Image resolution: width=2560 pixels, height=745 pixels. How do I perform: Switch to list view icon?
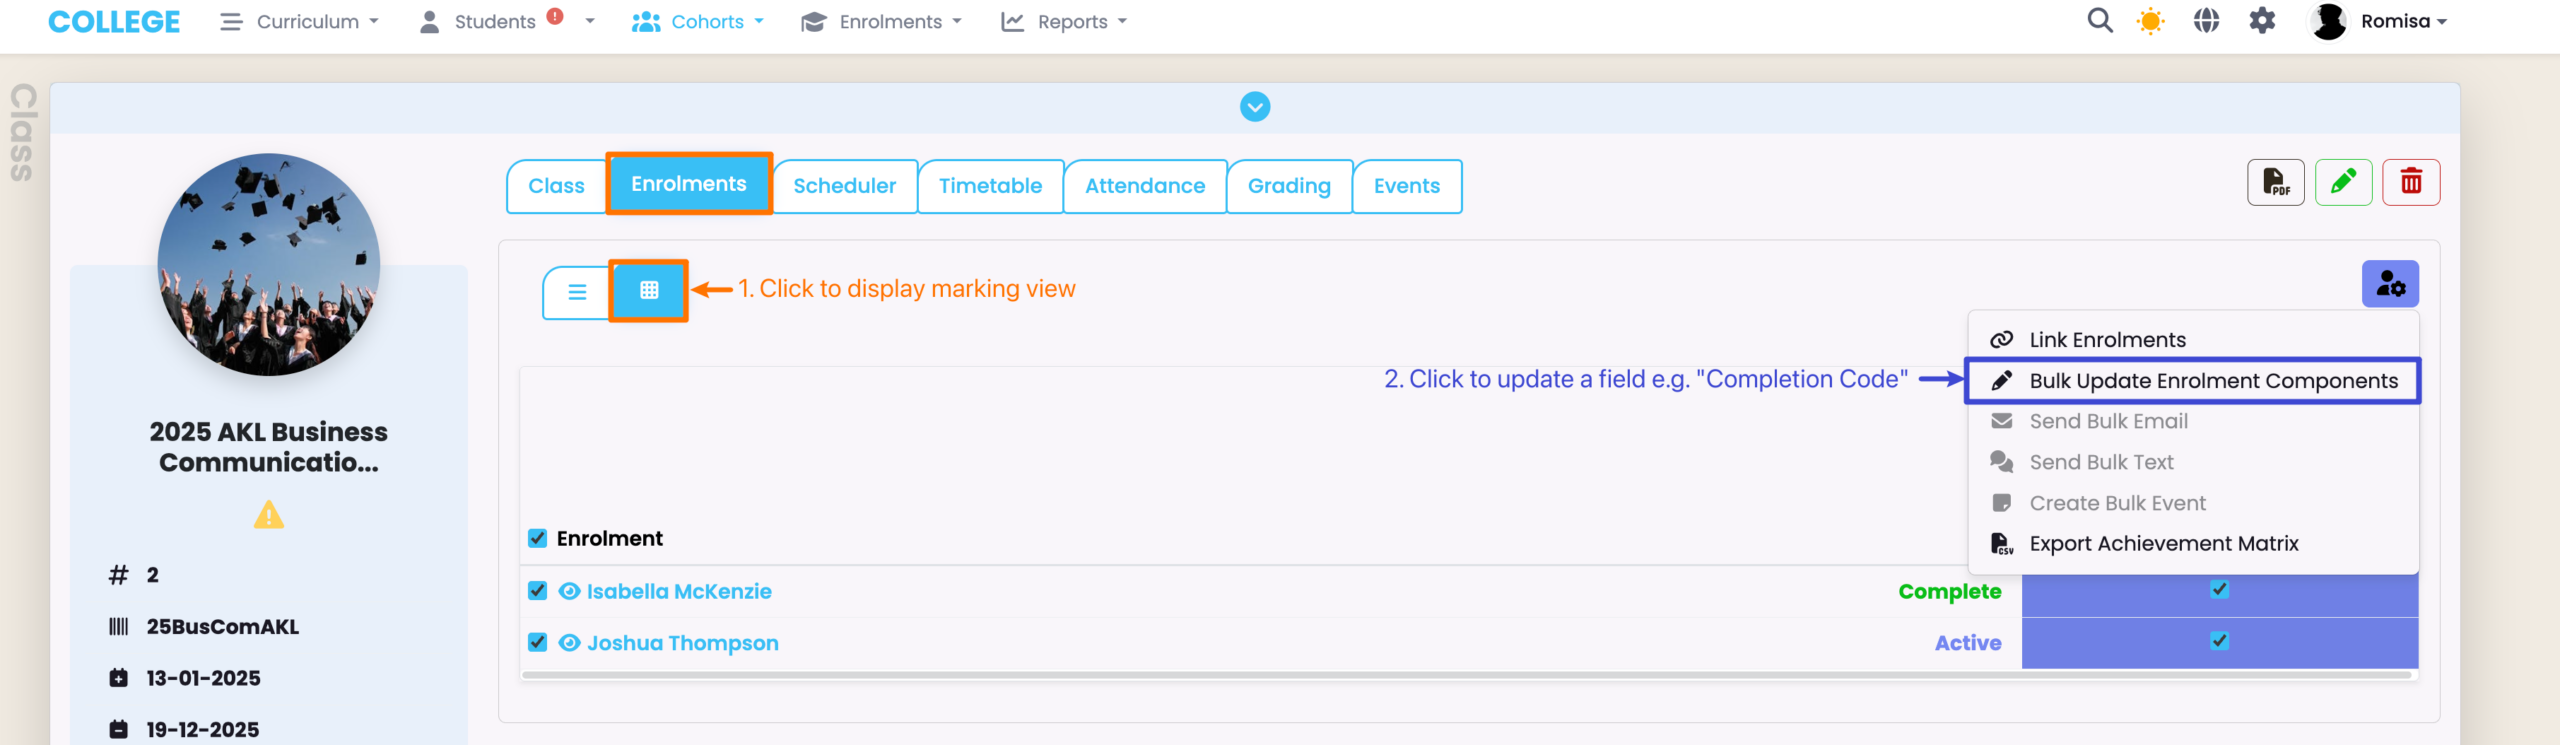click(x=577, y=292)
